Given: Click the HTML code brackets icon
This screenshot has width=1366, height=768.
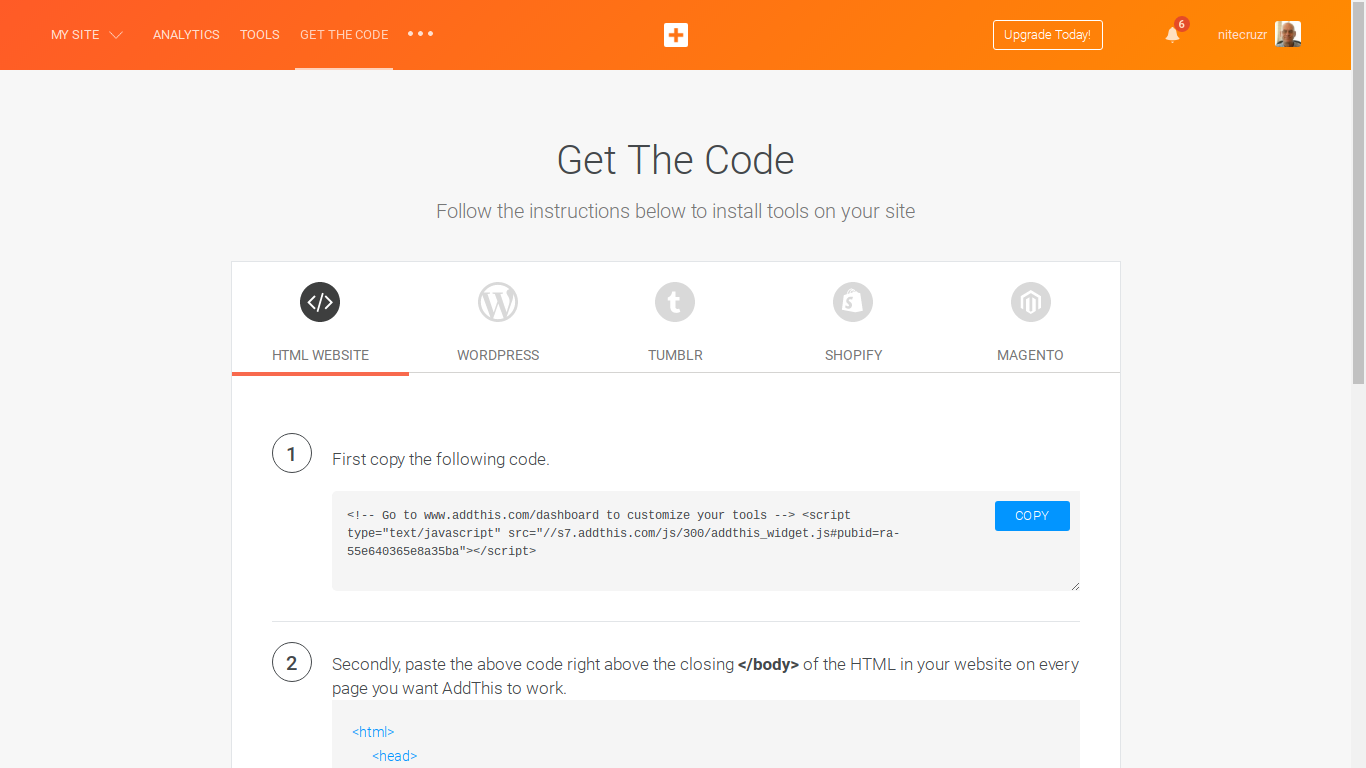Looking at the screenshot, I should (320, 302).
